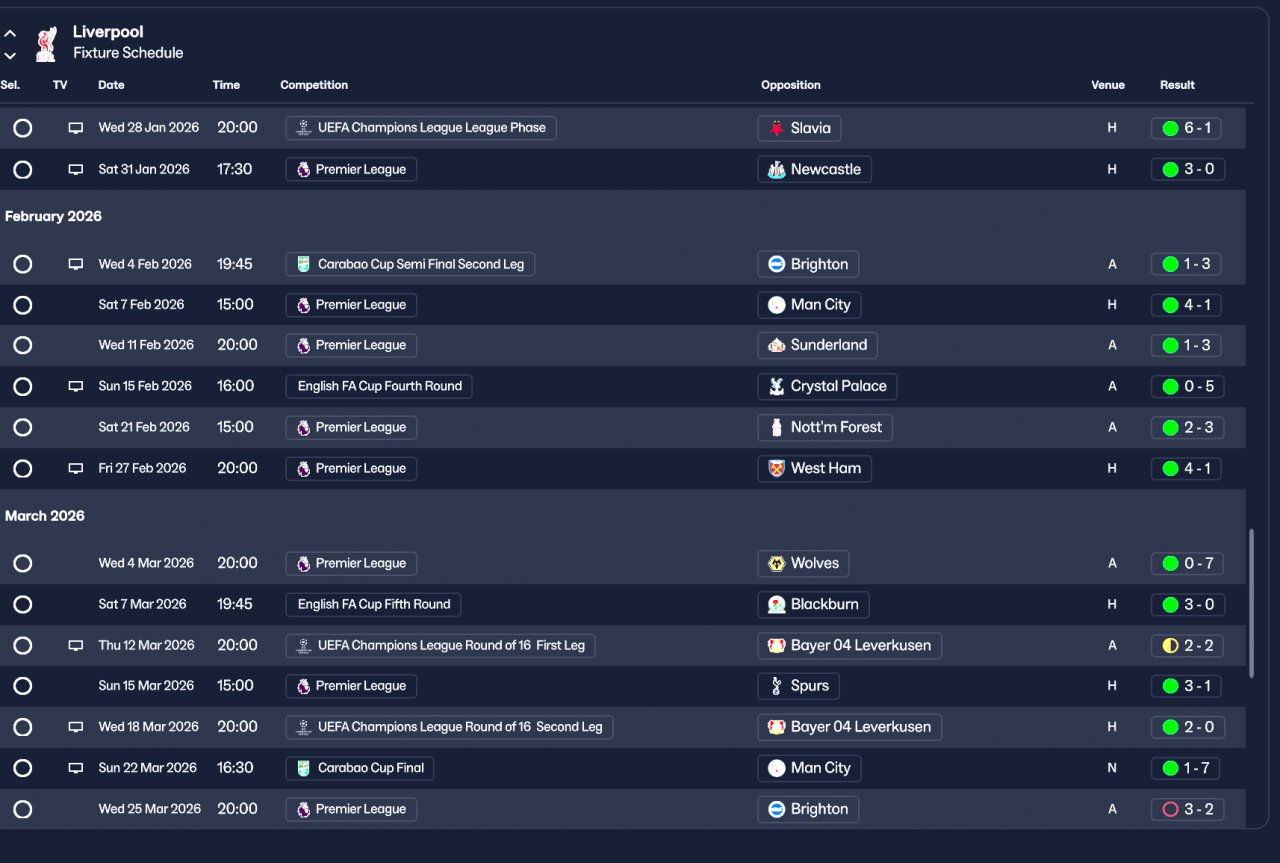Image resolution: width=1280 pixels, height=863 pixels.
Task: Sort fixtures by Date column header
Action: (111, 85)
